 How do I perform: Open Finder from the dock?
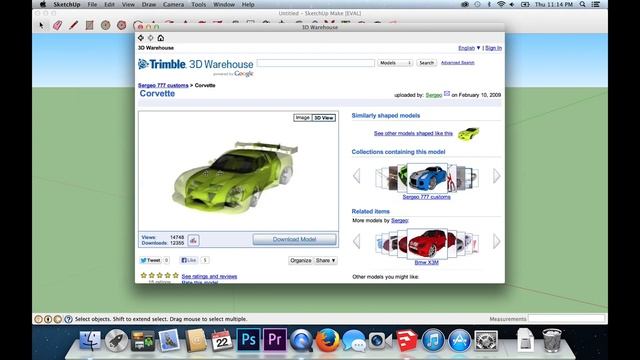[90, 340]
